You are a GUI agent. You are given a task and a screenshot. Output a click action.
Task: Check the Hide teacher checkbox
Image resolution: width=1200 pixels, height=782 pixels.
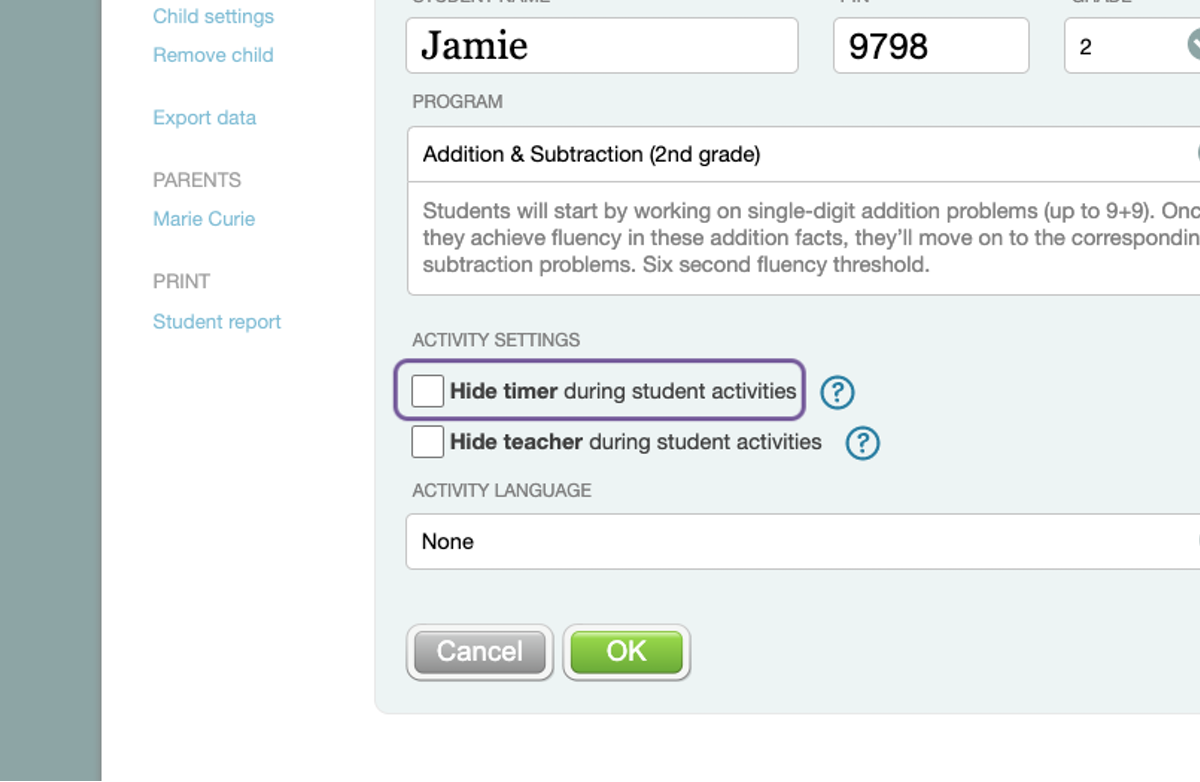coord(428,442)
